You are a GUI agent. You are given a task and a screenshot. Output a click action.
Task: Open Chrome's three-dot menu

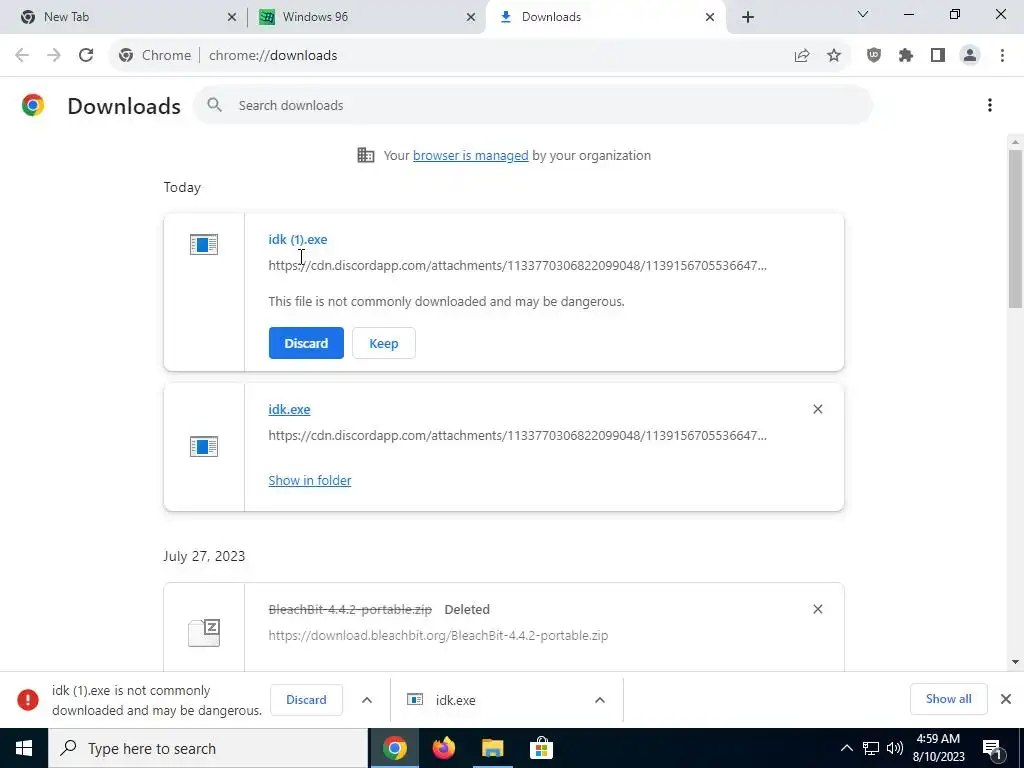[1002, 56]
